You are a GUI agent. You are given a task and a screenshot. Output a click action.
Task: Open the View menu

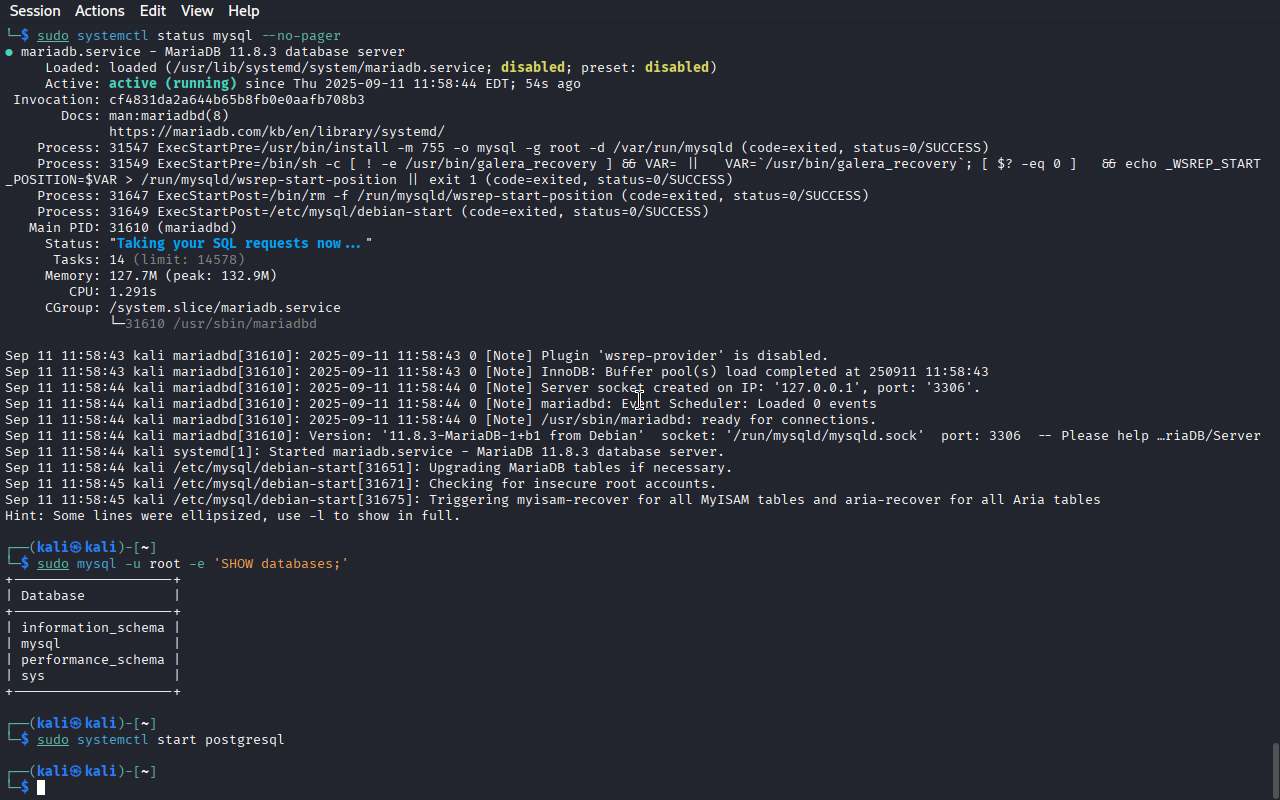click(x=197, y=11)
